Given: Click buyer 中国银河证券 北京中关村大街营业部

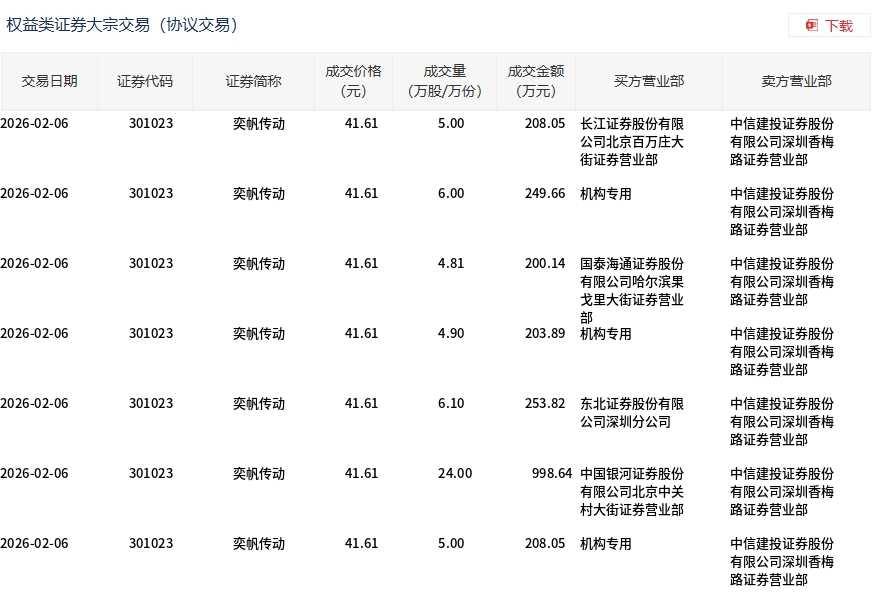Looking at the screenshot, I should click(x=632, y=492).
